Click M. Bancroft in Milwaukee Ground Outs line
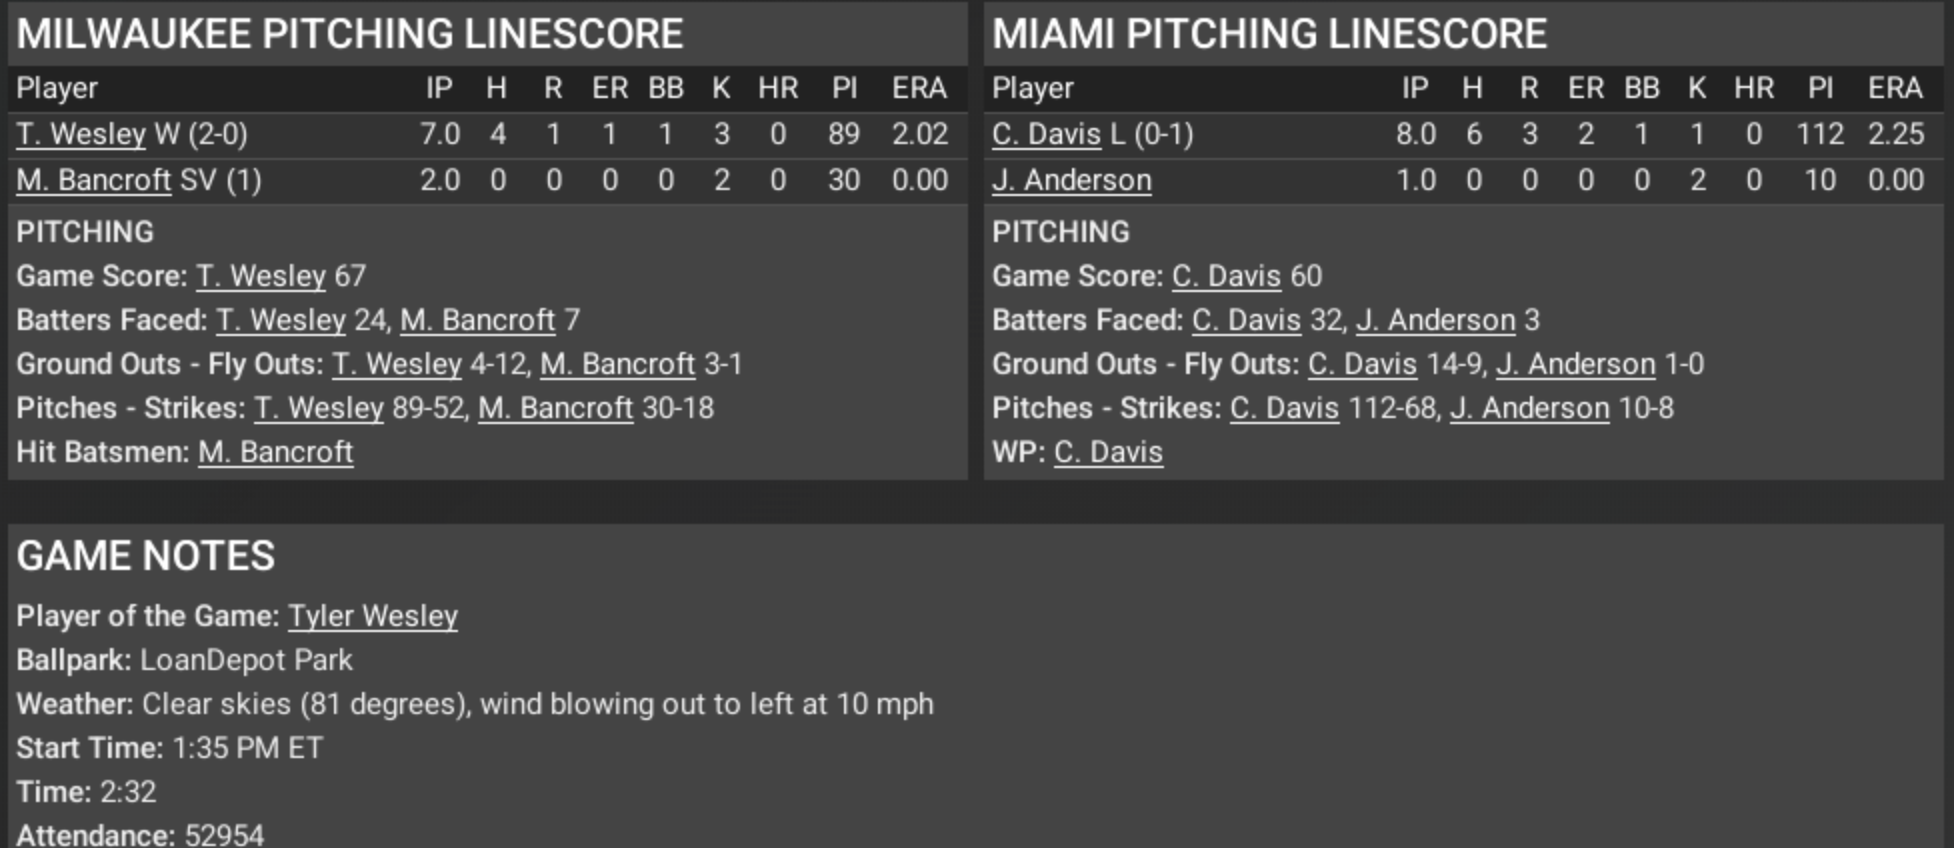 617,364
